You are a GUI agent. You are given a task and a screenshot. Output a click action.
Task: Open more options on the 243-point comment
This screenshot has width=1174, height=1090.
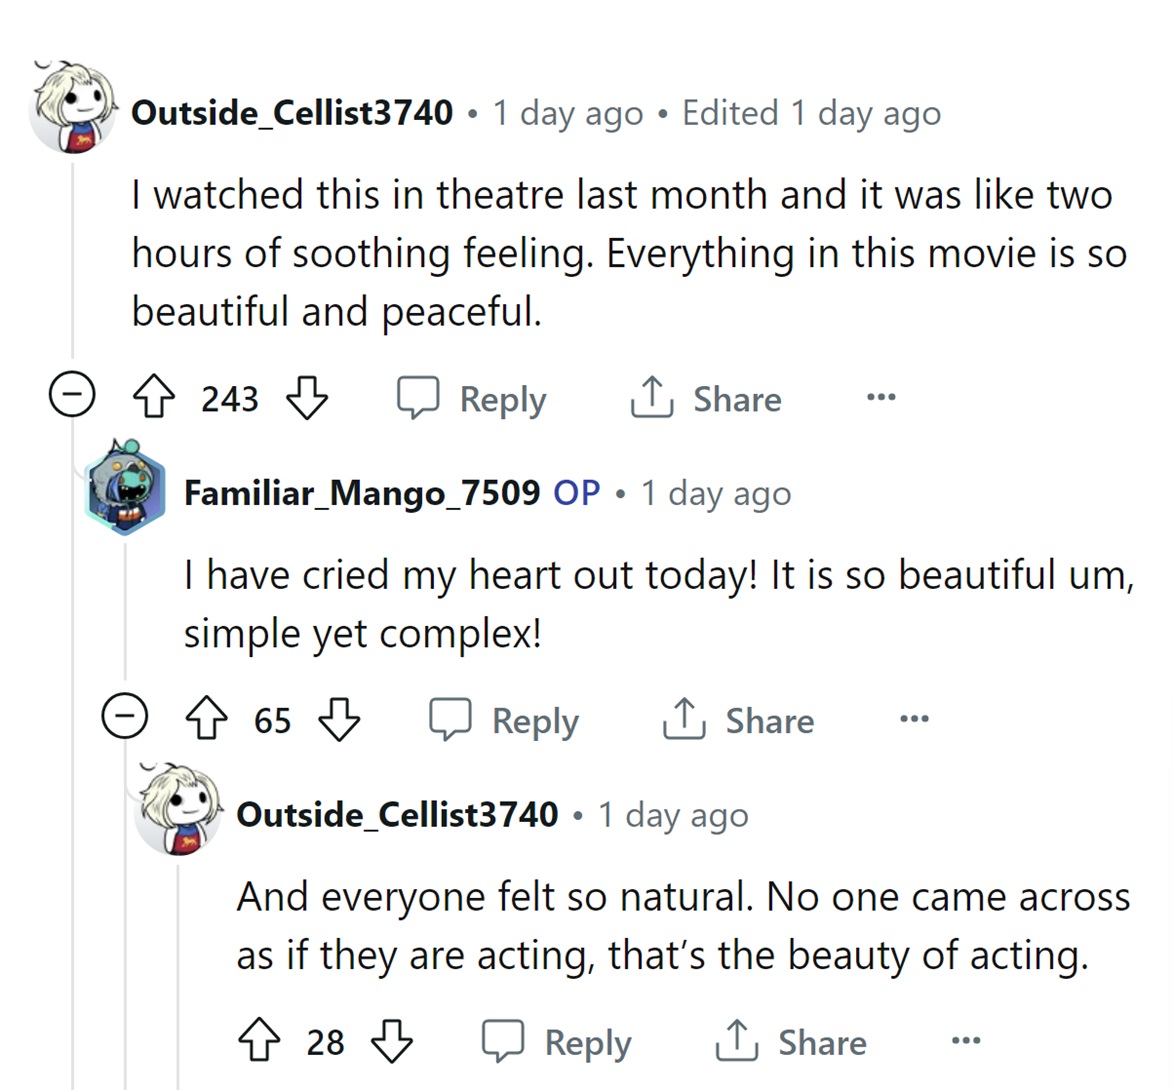(881, 398)
